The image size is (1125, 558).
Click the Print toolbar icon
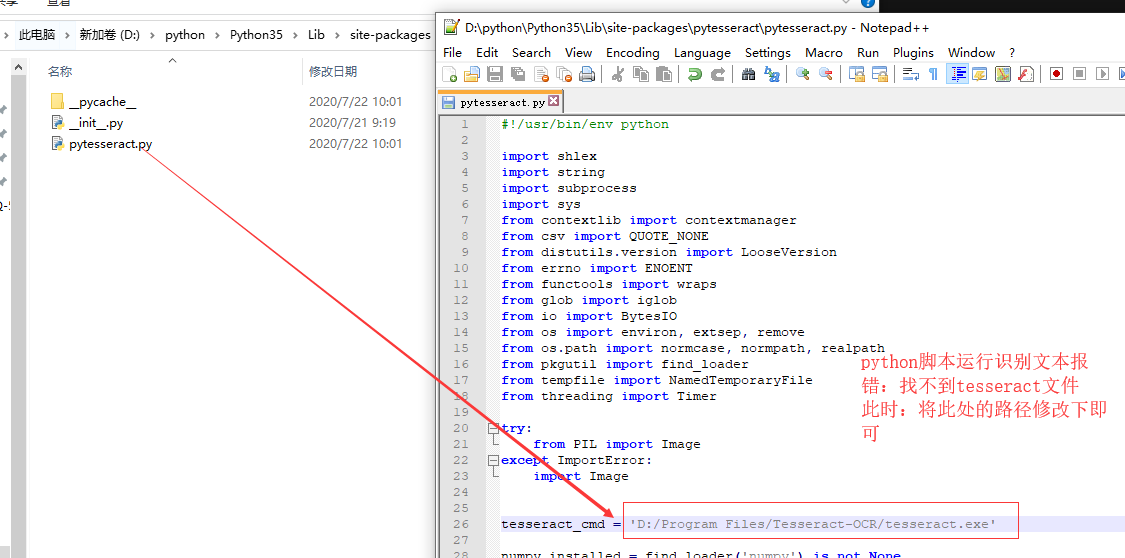click(587, 74)
